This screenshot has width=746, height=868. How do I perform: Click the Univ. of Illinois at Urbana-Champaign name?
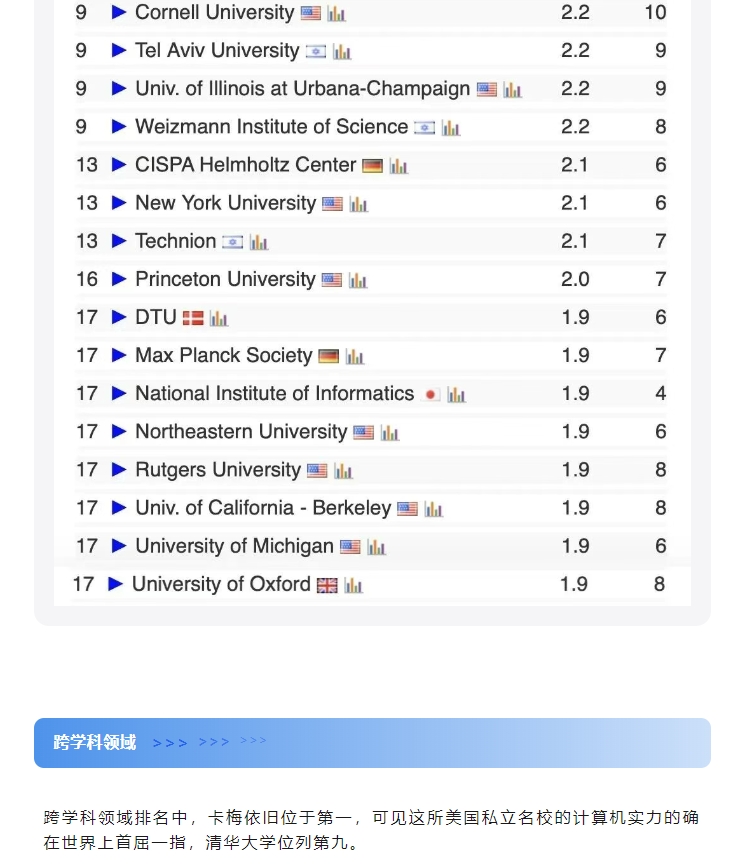302,89
